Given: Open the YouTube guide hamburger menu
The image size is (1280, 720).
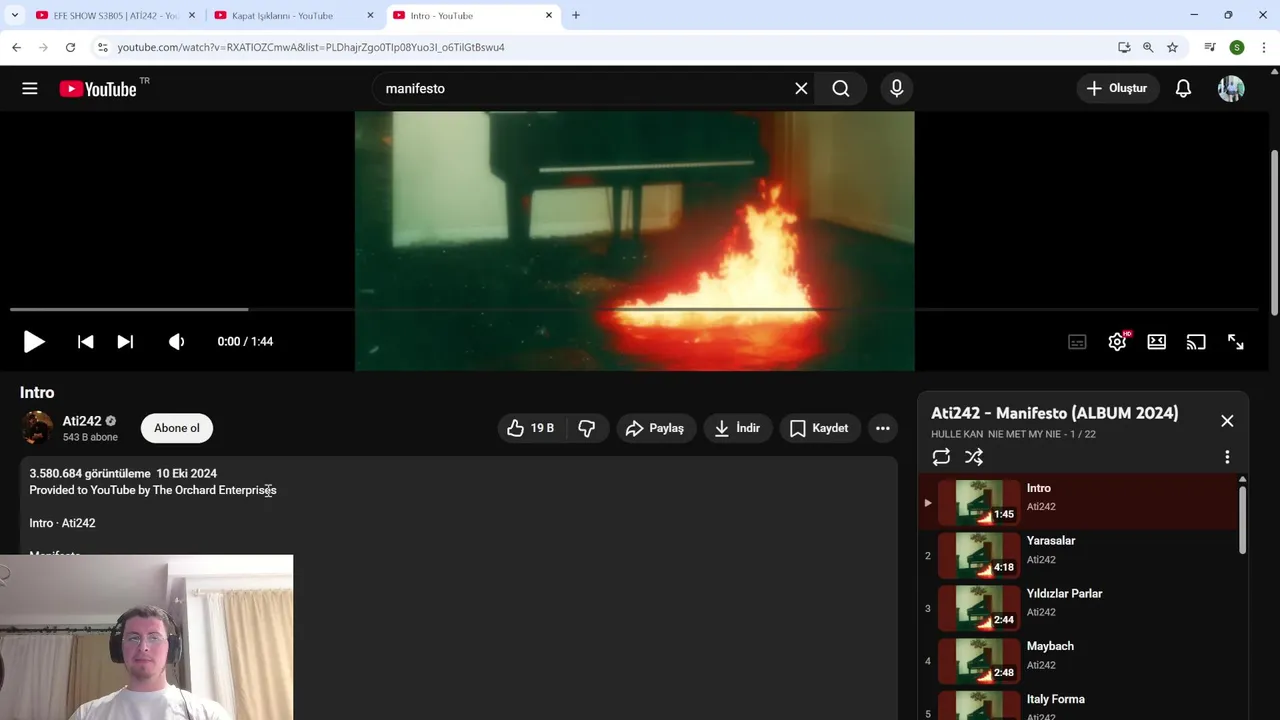Looking at the screenshot, I should point(30,88).
